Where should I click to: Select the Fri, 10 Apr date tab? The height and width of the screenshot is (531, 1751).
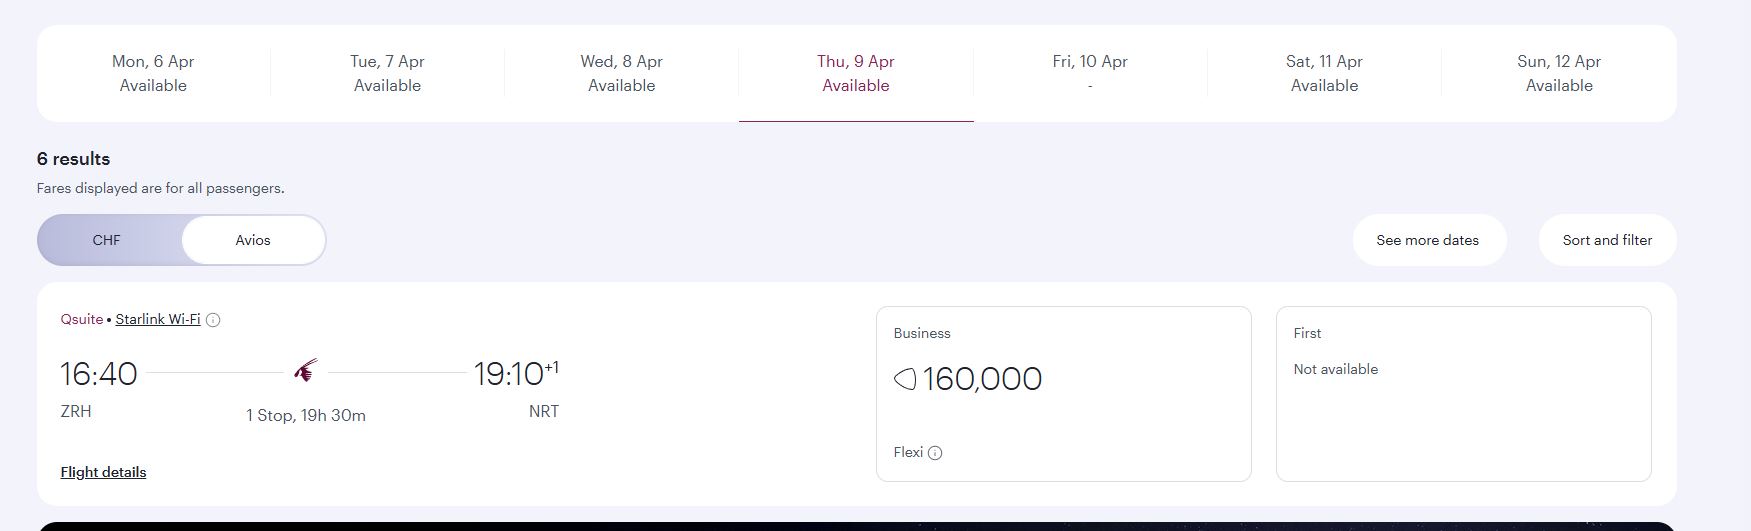(x=1090, y=73)
